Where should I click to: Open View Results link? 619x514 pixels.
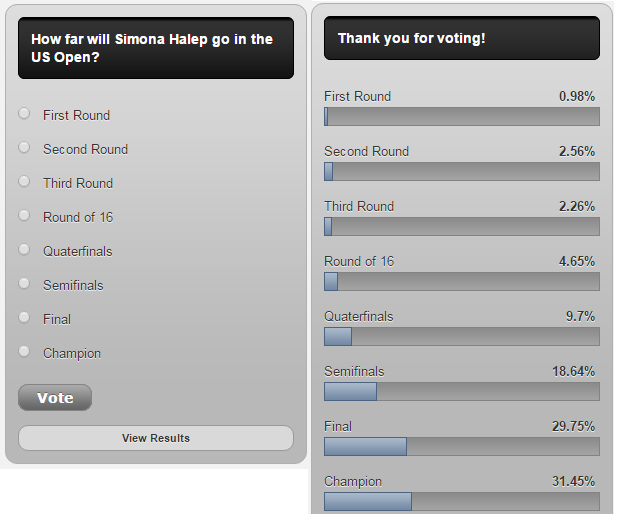pyautogui.click(x=156, y=438)
